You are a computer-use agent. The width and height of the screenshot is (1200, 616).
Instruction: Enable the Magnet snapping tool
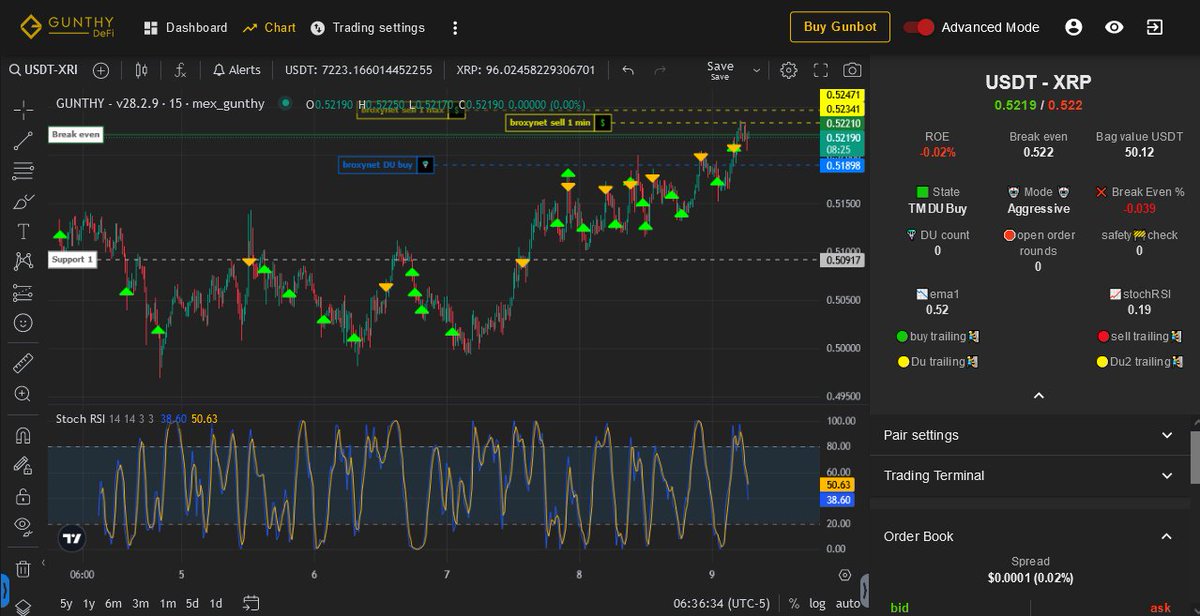(x=22, y=435)
